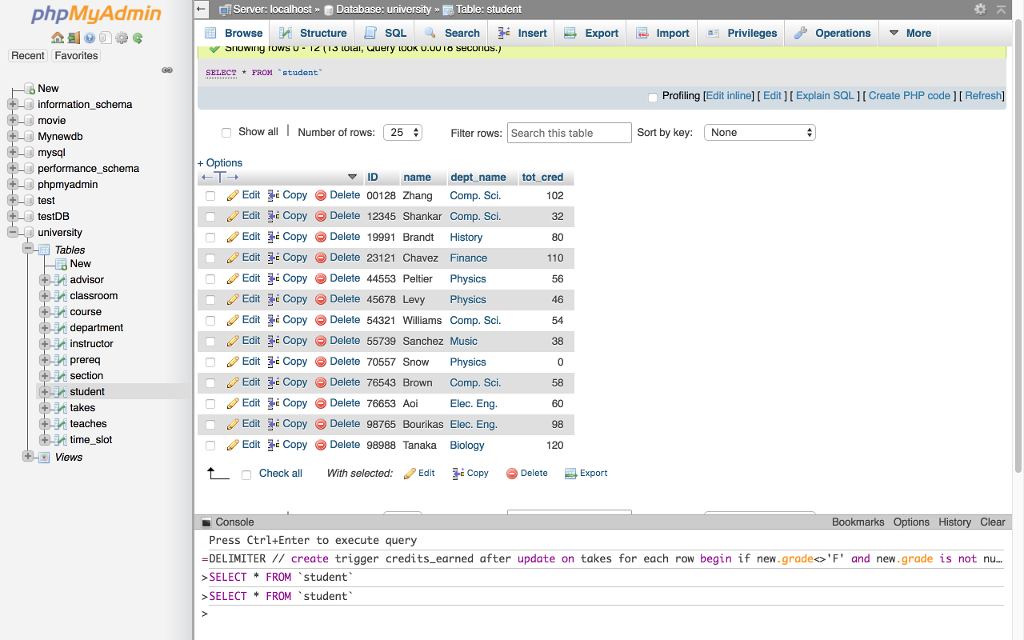Image resolution: width=1024 pixels, height=640 pixels.
Task: Click Copy icon for Chavez row
Action: coord(274,258)
